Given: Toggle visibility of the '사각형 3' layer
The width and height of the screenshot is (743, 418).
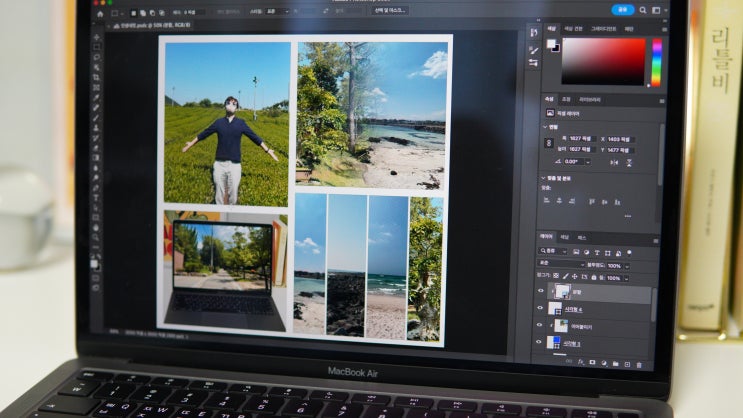Looking at the screenshot, I should pos(541,342).
